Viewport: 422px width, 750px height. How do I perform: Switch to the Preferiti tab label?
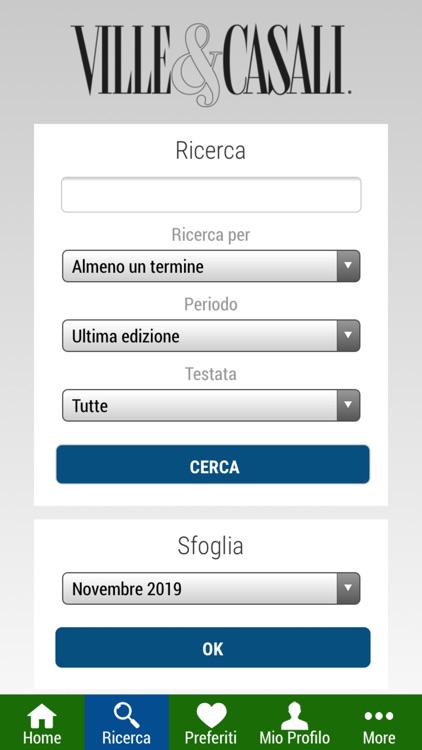211,737
